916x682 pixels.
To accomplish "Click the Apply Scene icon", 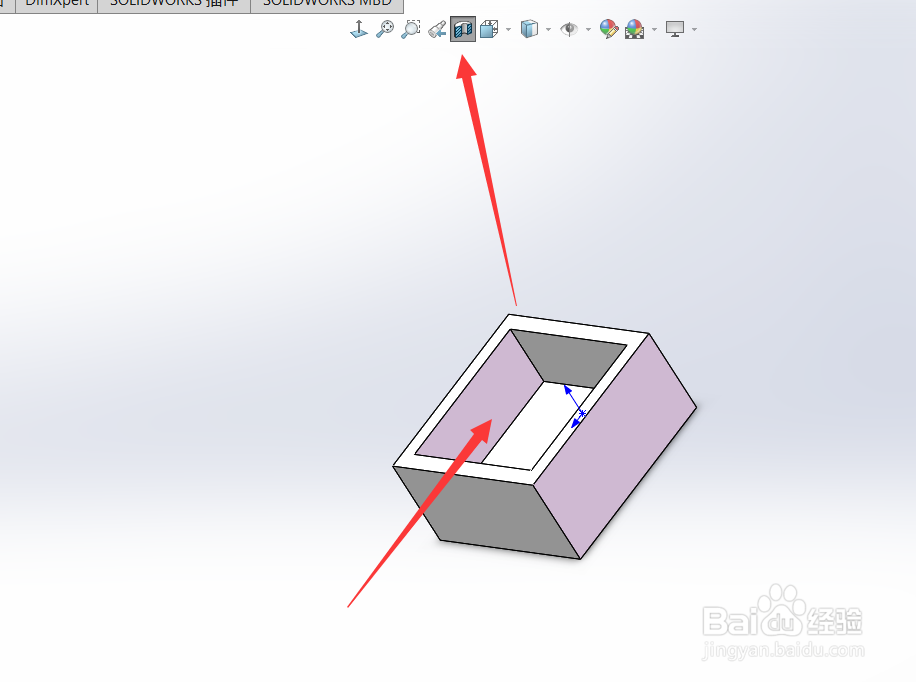I will 634,29.
